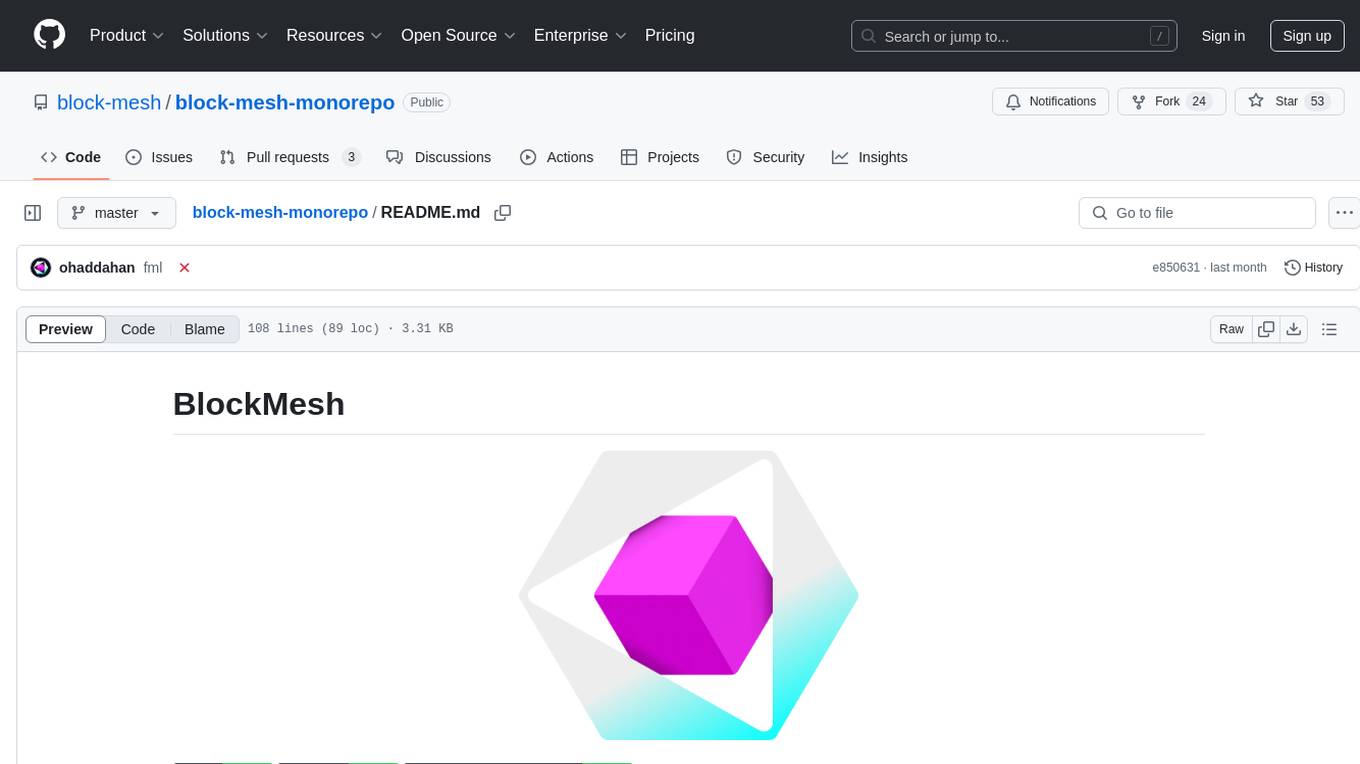Open the block-mesh-monorepo repository link in header
Image resolution: width=1360 pixels, height=764 pixels.
pyautogui.click(x=285, y=102)
